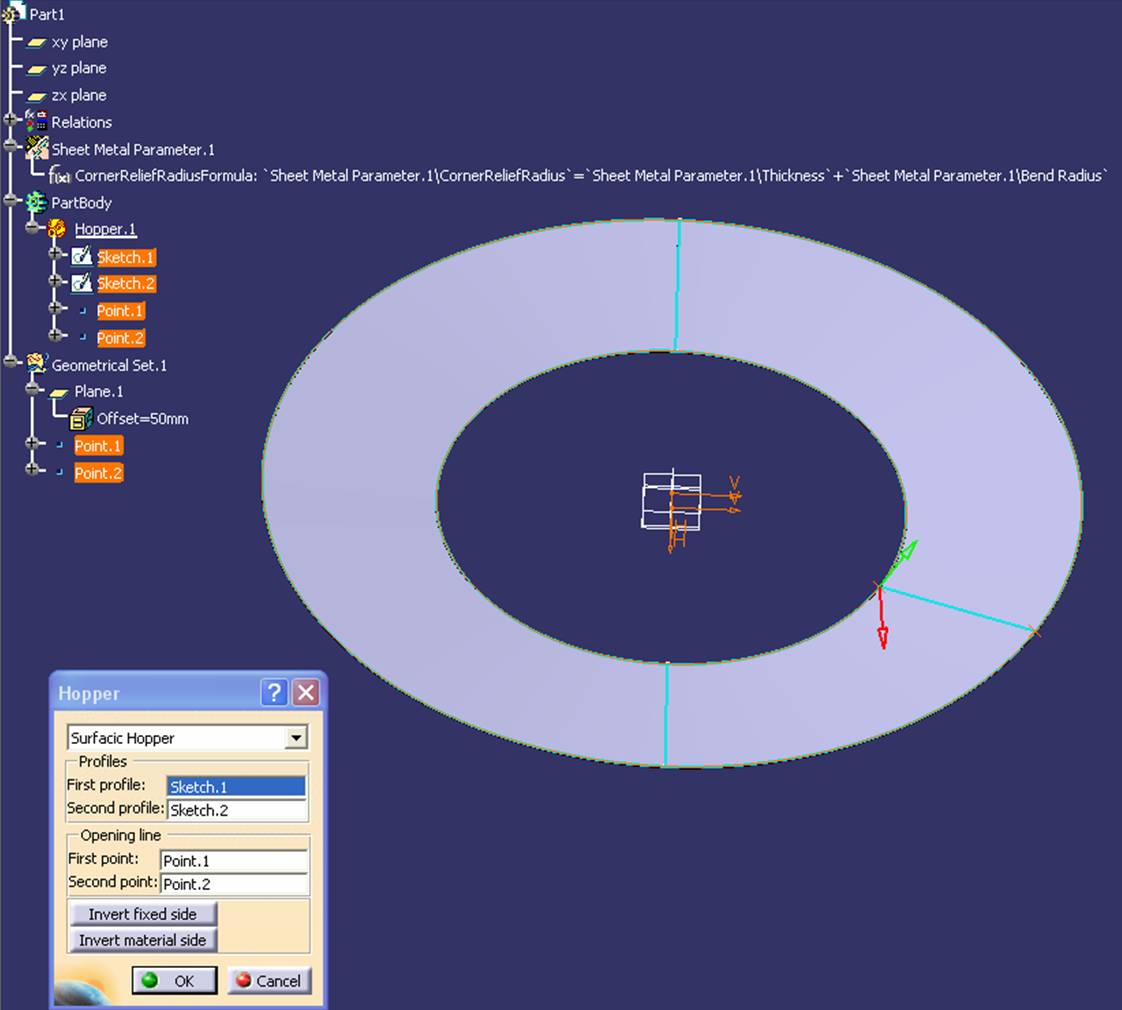Image resolution: width=1122 pixels, height=1010 pixels.
Task: Click Invert fixed side button
Action: coord(142,914)
